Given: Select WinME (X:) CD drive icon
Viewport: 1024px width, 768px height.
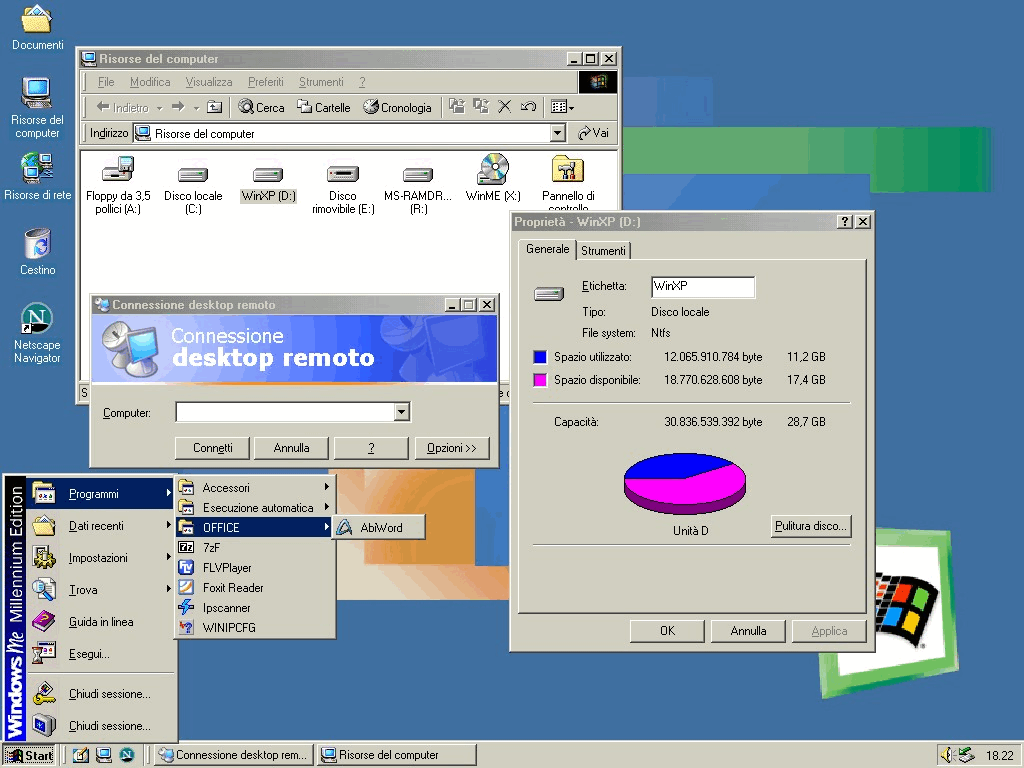Looking at the screenshot, I should [x=493, y=178].
